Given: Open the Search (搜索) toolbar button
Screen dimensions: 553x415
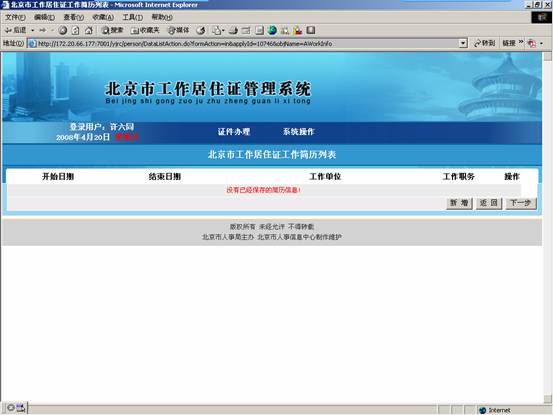Looking at the screenshot, I should click(x=112, y=31).
